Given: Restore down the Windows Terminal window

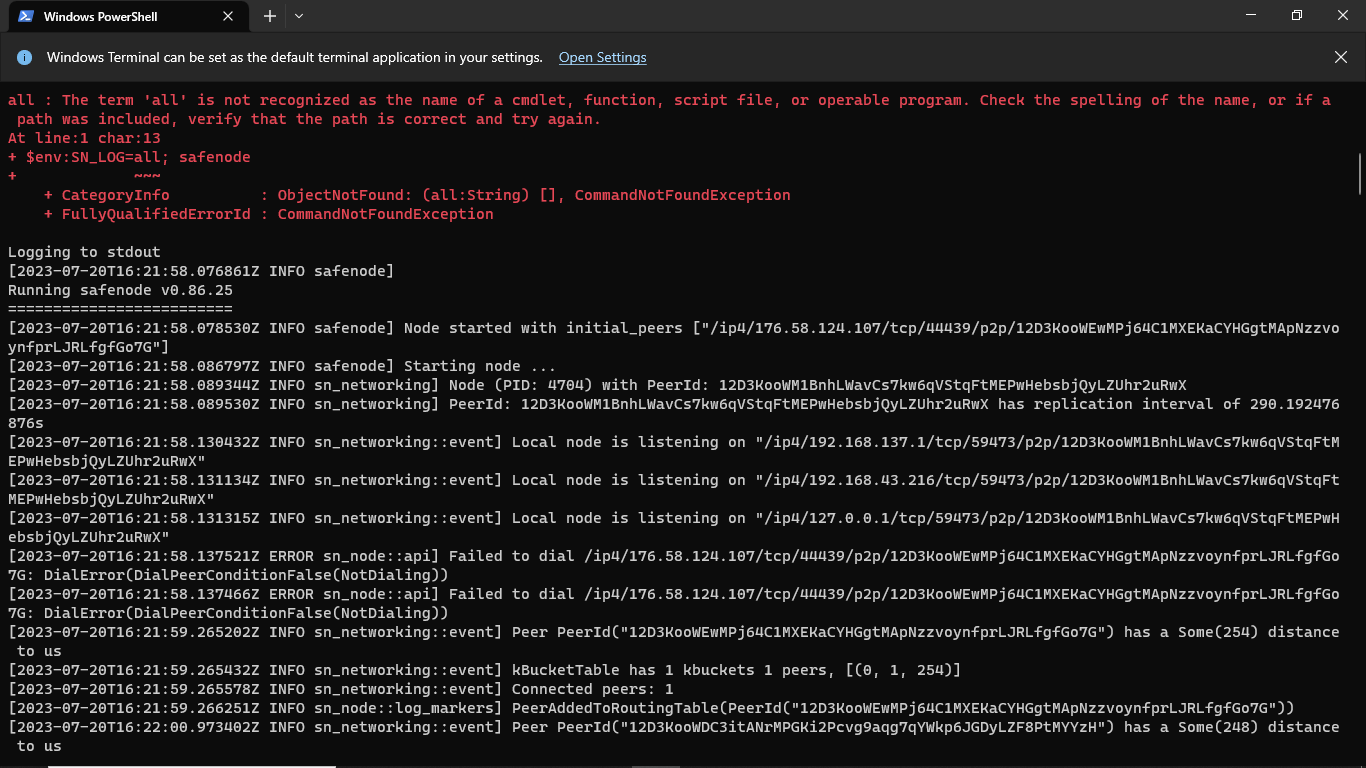Looking at the screenshot, I should coord(1297,15).
